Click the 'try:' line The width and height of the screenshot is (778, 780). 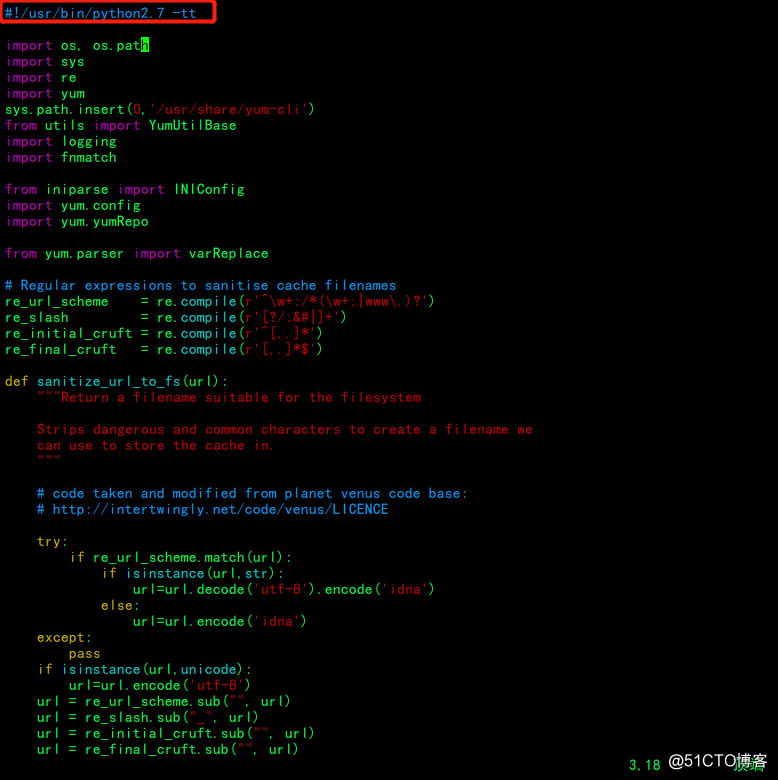(52, 541)
